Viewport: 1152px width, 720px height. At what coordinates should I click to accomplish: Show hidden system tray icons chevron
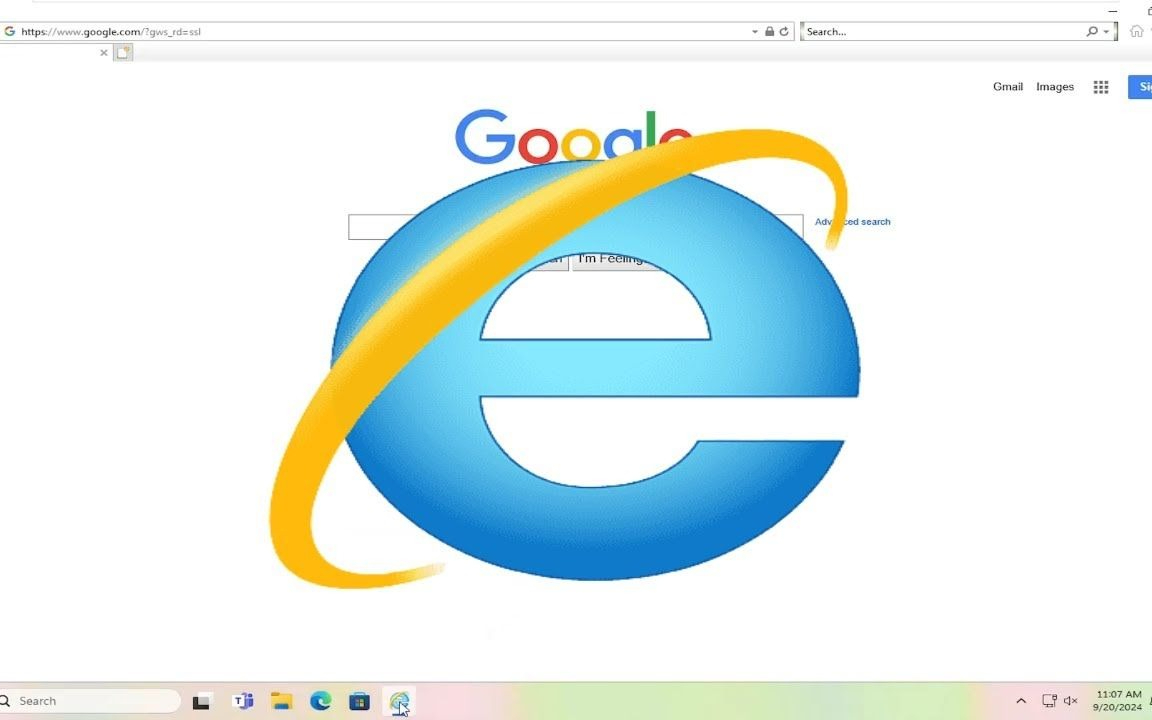click(1021, 701)
